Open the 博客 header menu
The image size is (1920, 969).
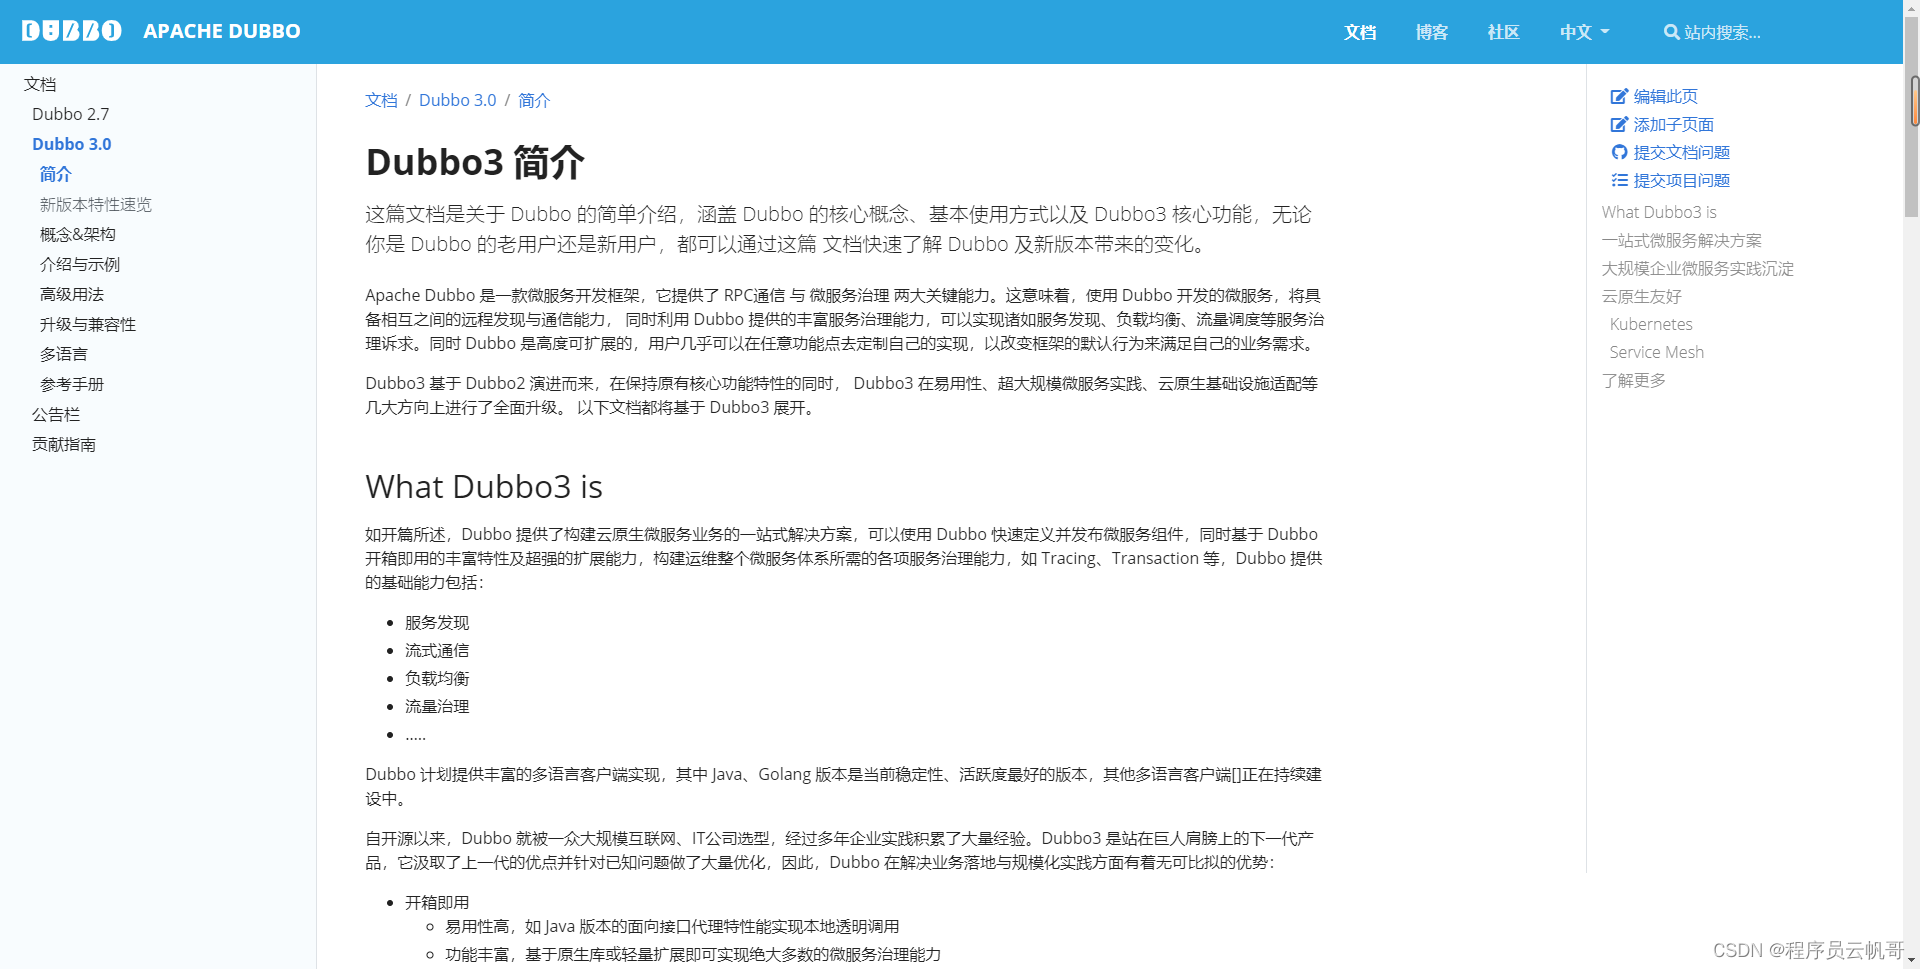[x=1432, y=32]
